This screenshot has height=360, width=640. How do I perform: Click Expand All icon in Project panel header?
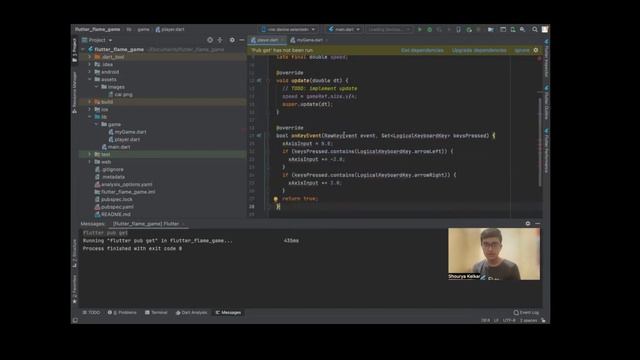pos(220,40)
